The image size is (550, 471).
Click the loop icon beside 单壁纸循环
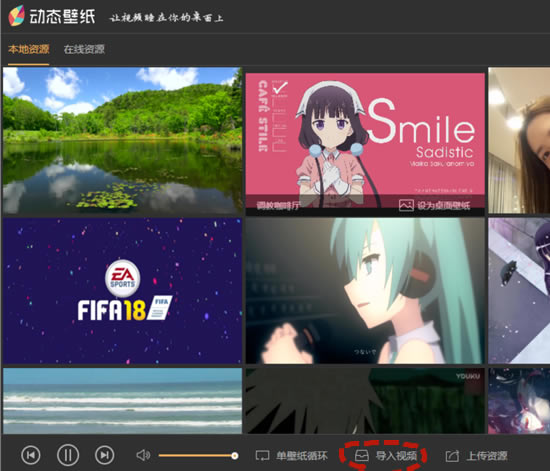262,456
